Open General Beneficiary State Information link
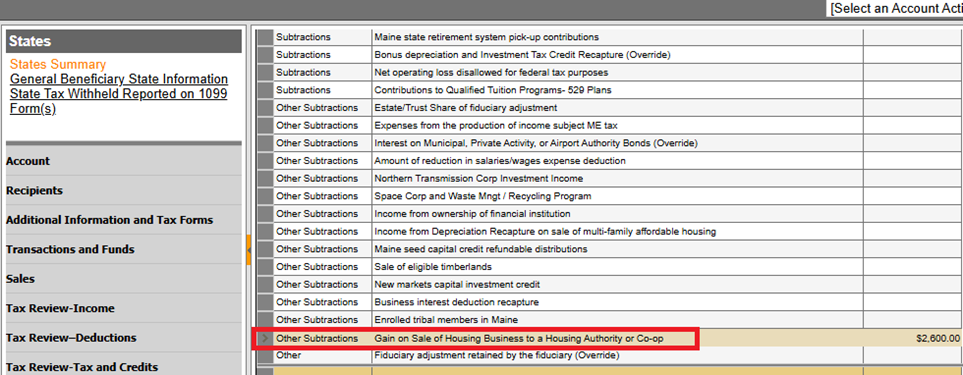 click(x=119, y=79)
